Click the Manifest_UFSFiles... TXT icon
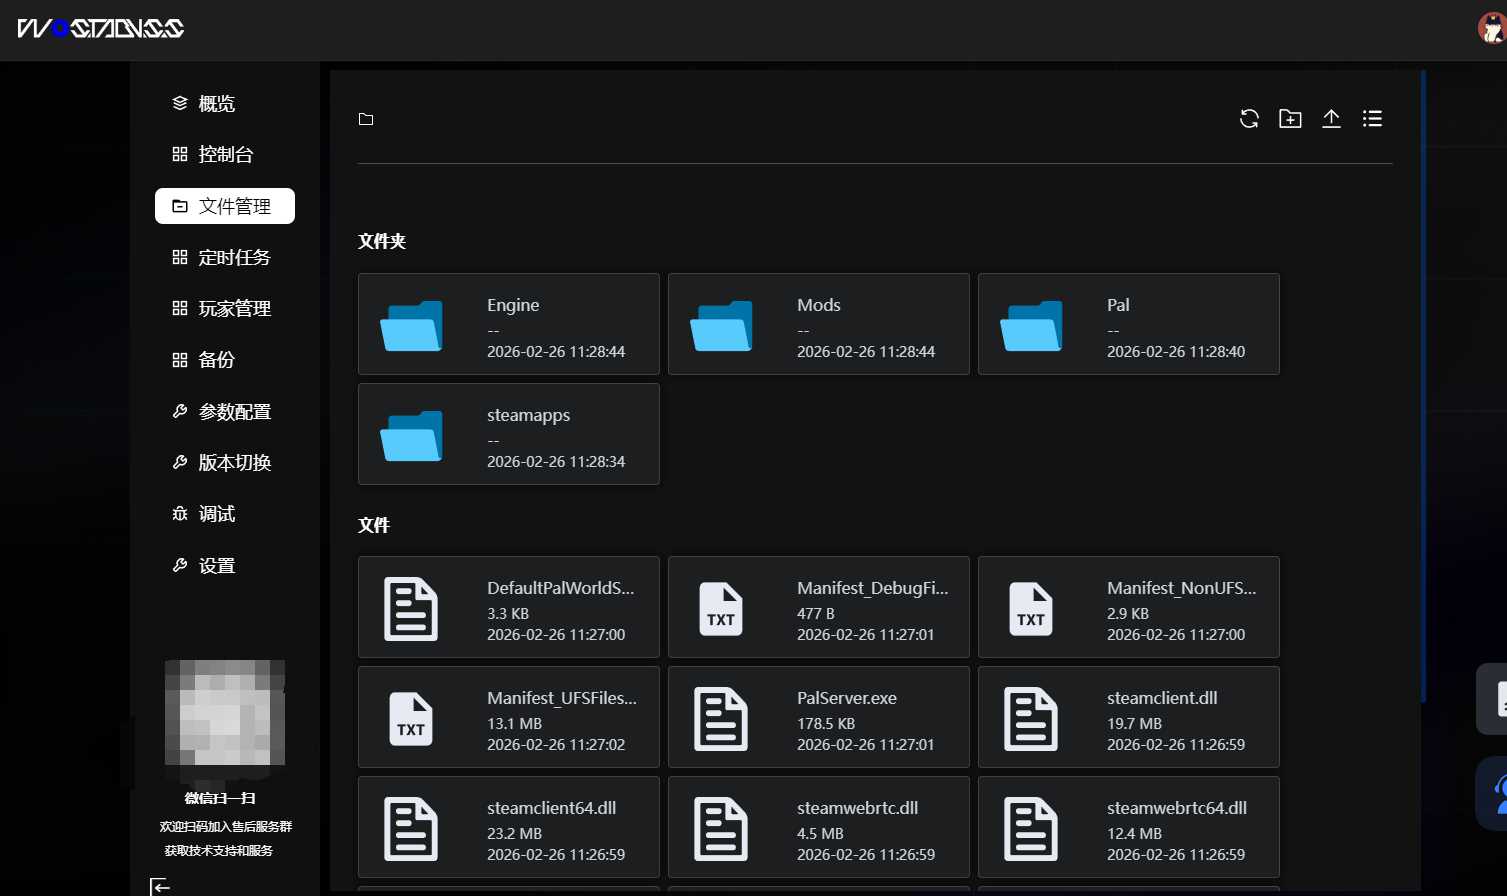The height and width of the screenshot is (896, 1507). (411, 718)
